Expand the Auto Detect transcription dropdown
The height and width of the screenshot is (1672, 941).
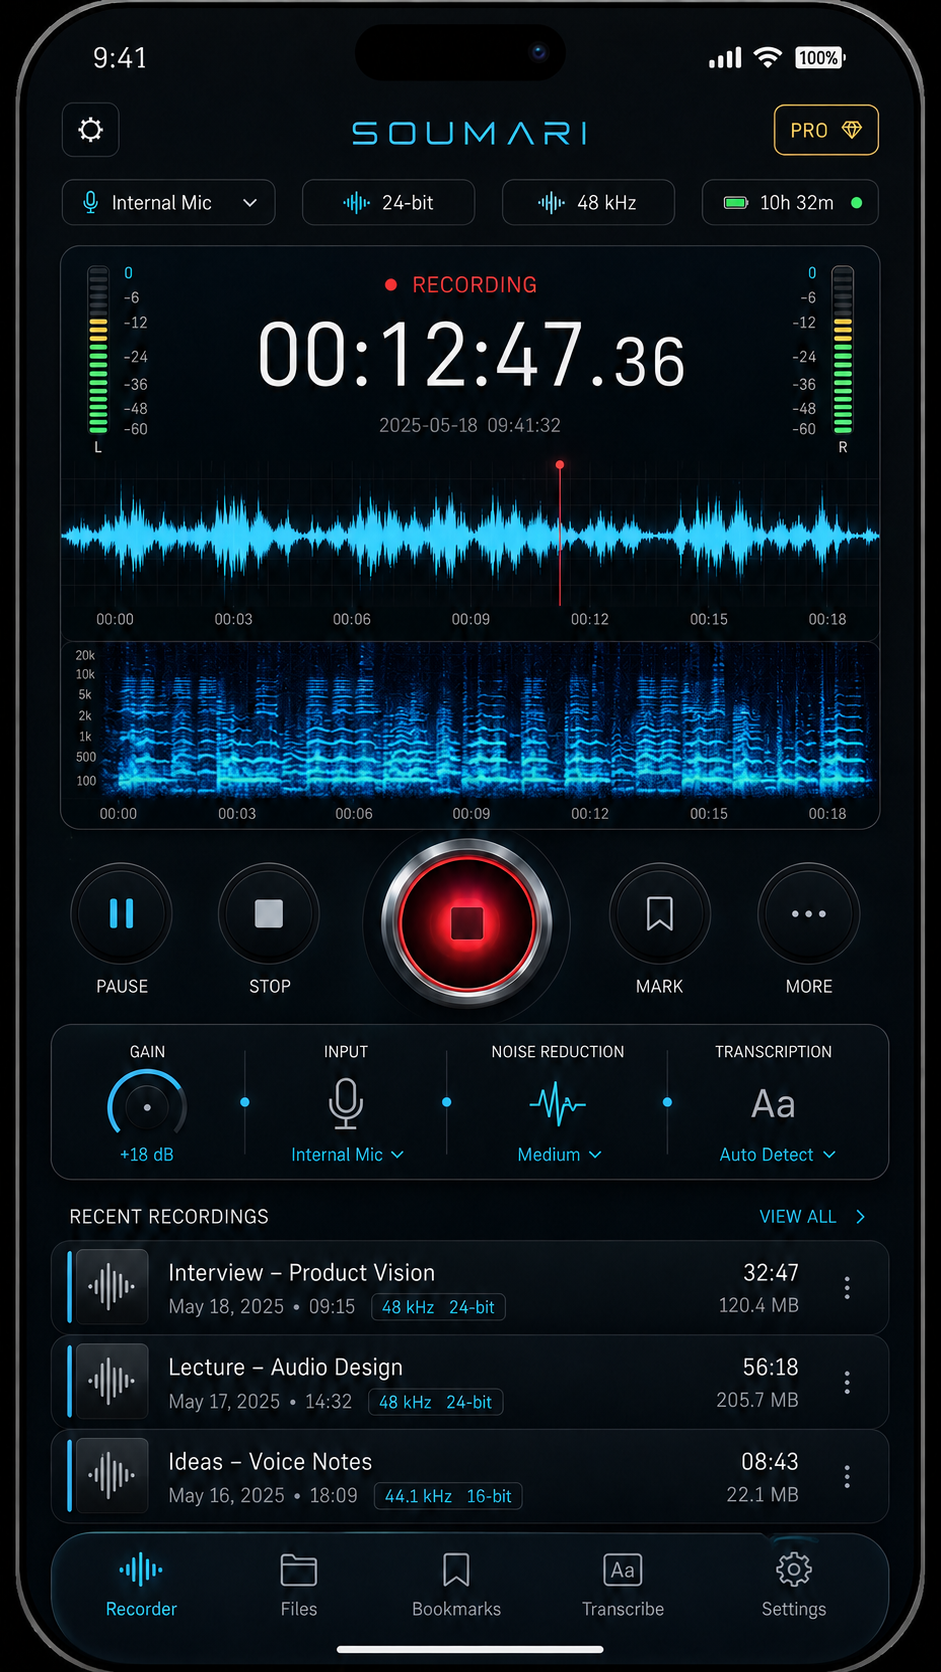pyautogui.click(x=777, y=1155)
